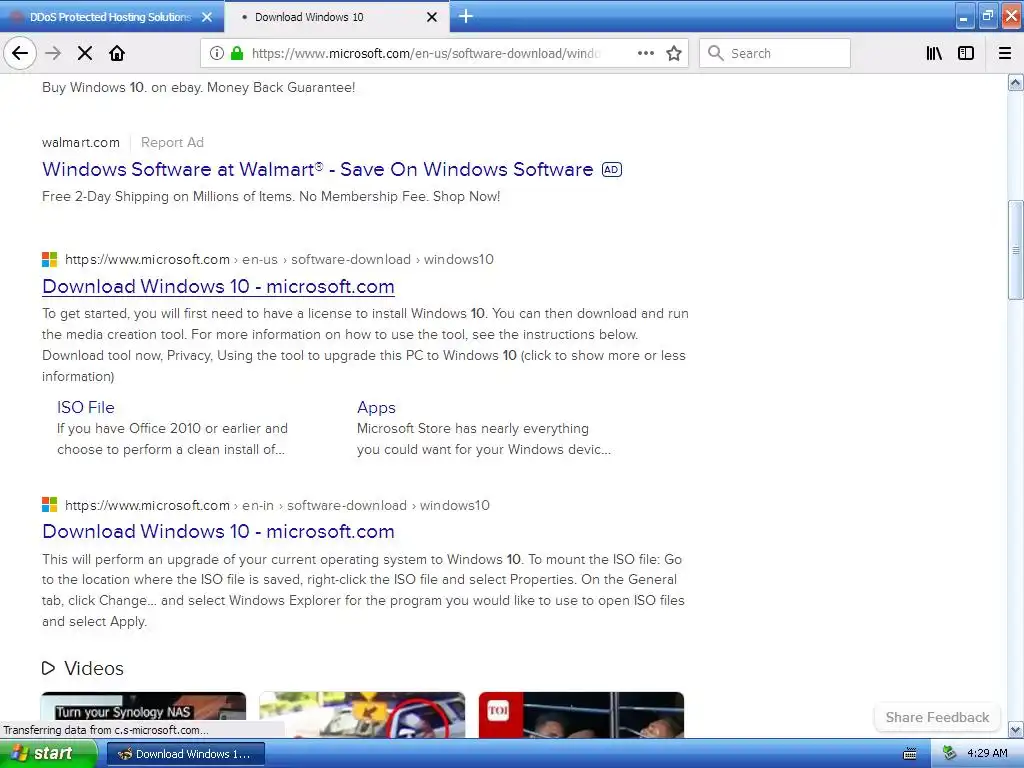Image resolution: width=1024 pixels, height=768 pixels.
Task: Click the magnifier icon in Search box
Action: point(716,54)
